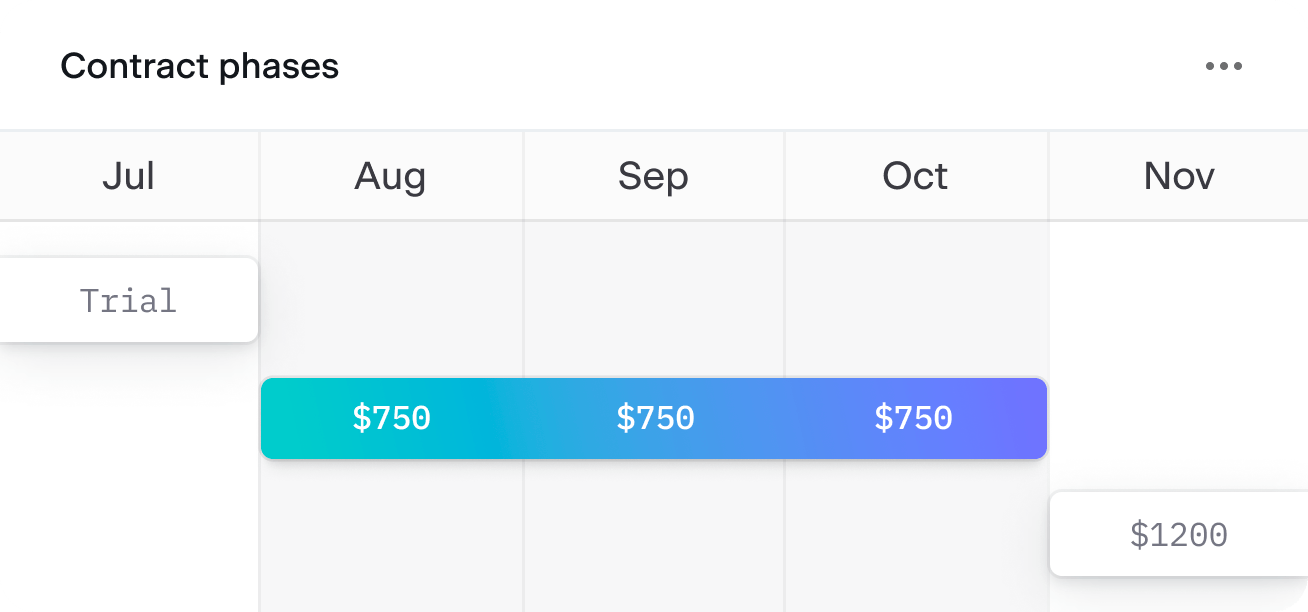Click empty Sep cell above the $750 bar
Screen dimensions: 1308x612
[653, 298]
